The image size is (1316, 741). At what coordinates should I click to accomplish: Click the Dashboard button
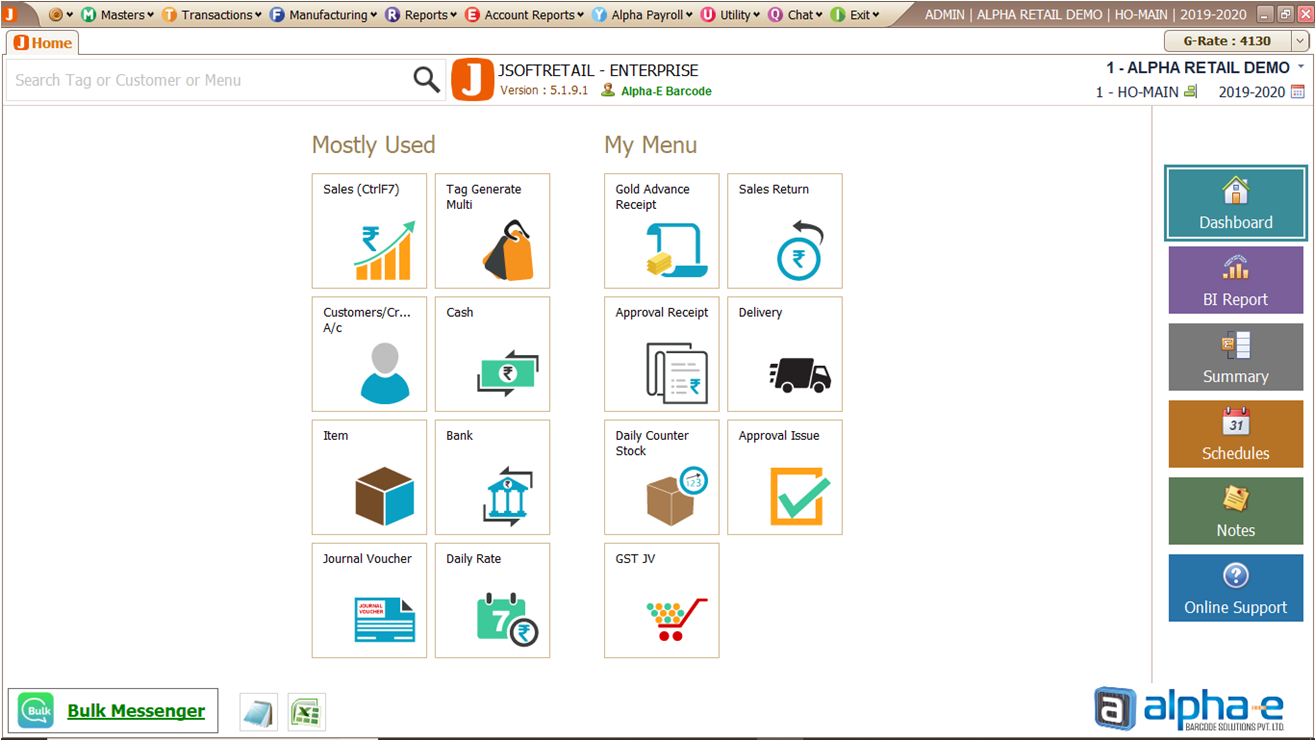pyautogui.click(x=1236, y=203)
